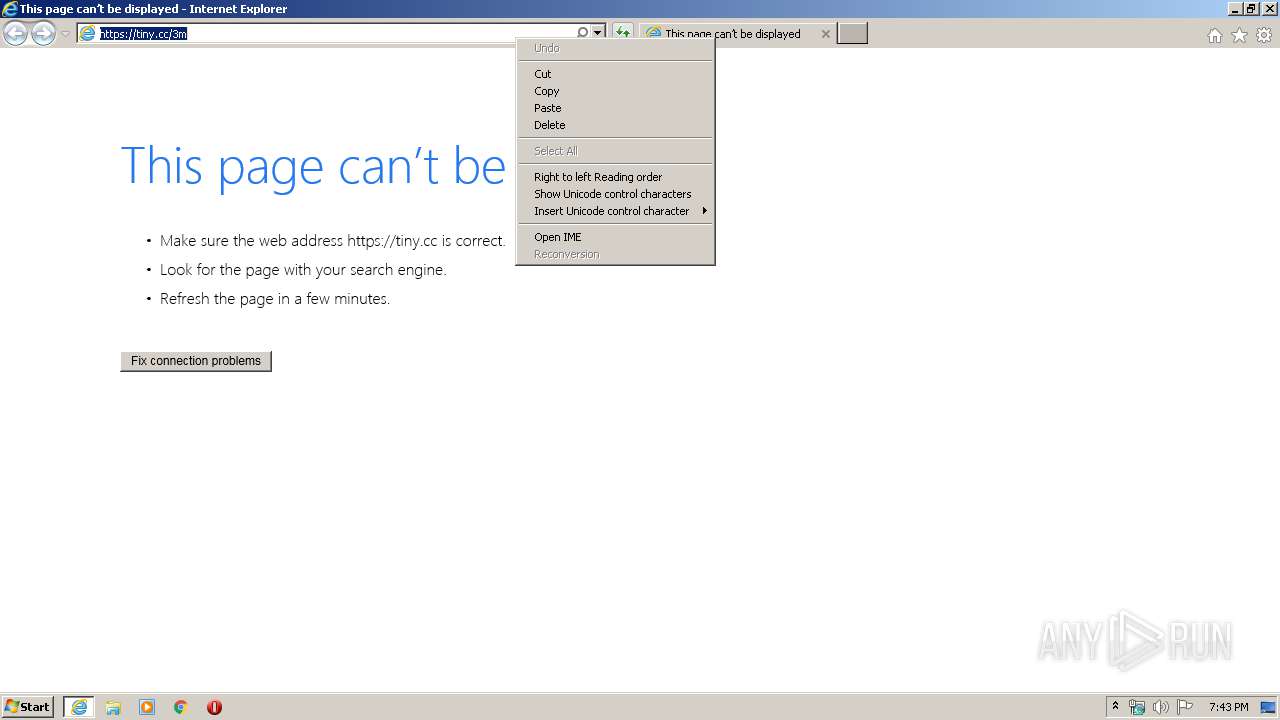
Task: Close the 'This page can't be displayed' tab
Action: click(825, 33)
